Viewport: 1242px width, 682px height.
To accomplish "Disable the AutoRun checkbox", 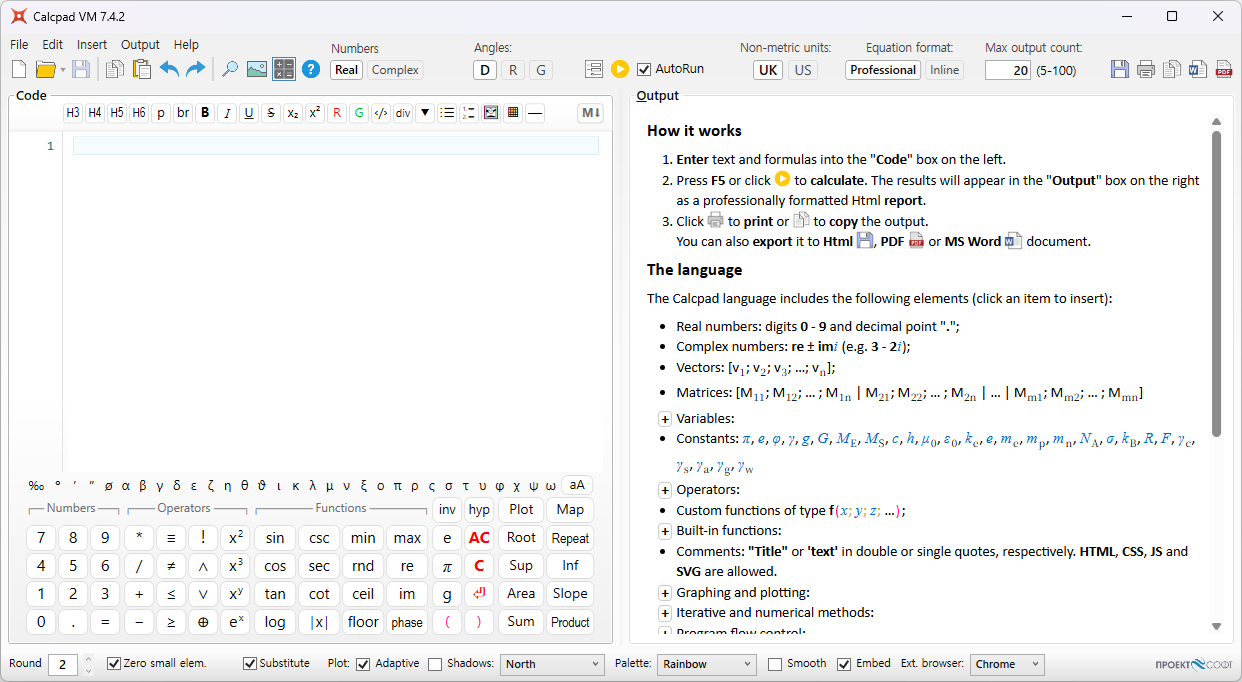I will [644, 69].
